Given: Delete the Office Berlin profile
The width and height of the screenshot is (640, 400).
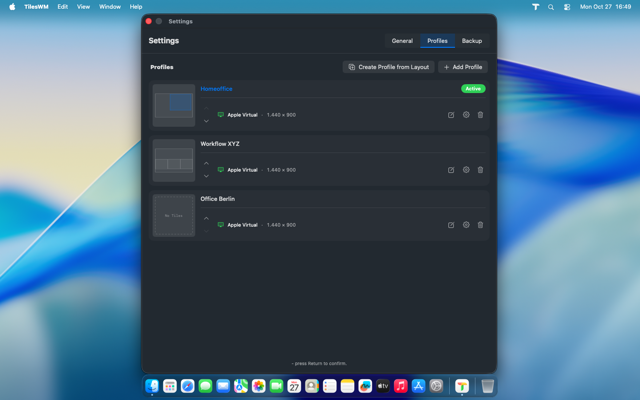Looking at the screenshot, I should pos(480,225).
